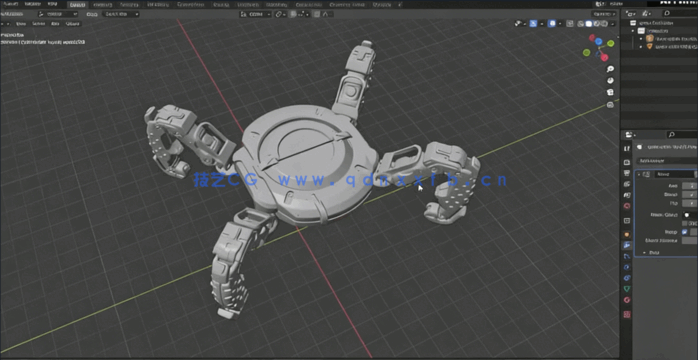Open the Particles properties tab
This screenshot has height=360, width=698.
pyautogui.click(x=627, y=256)
